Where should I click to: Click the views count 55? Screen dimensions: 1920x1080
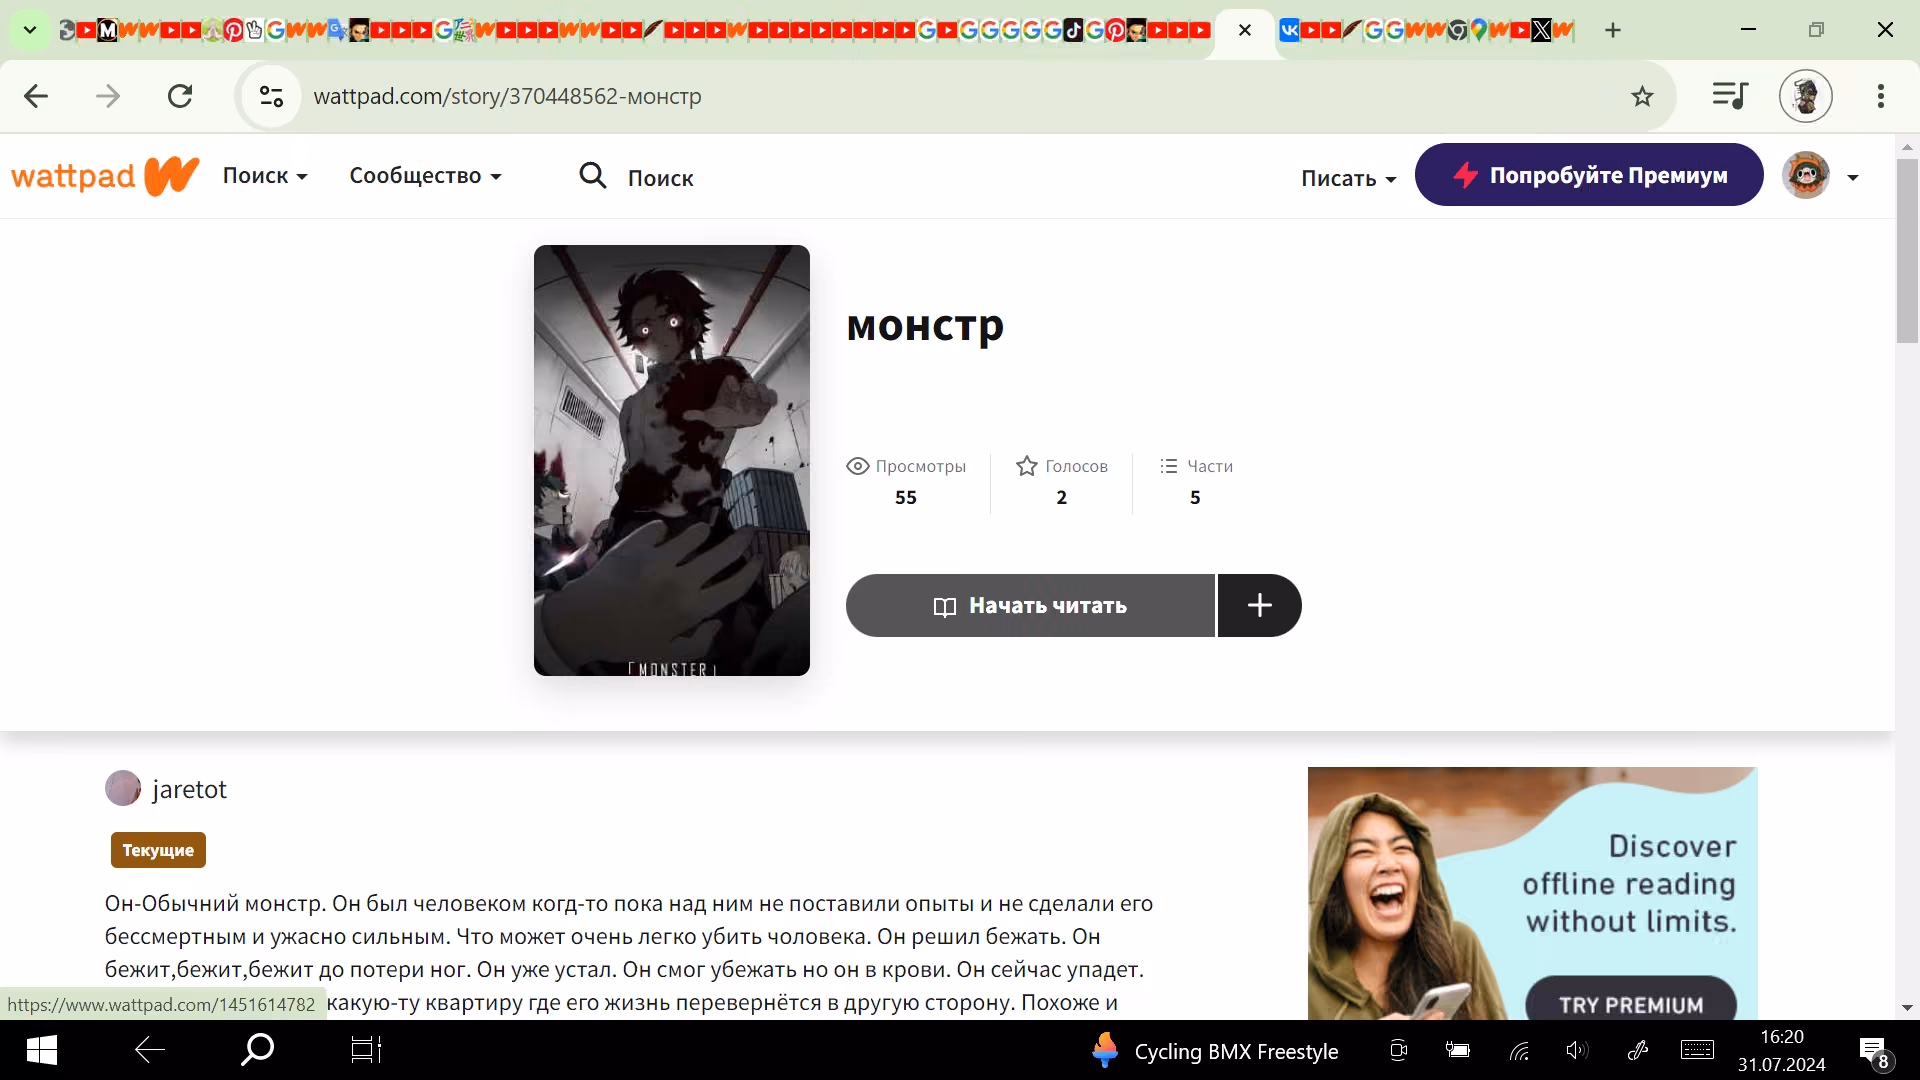coord(906,497)
